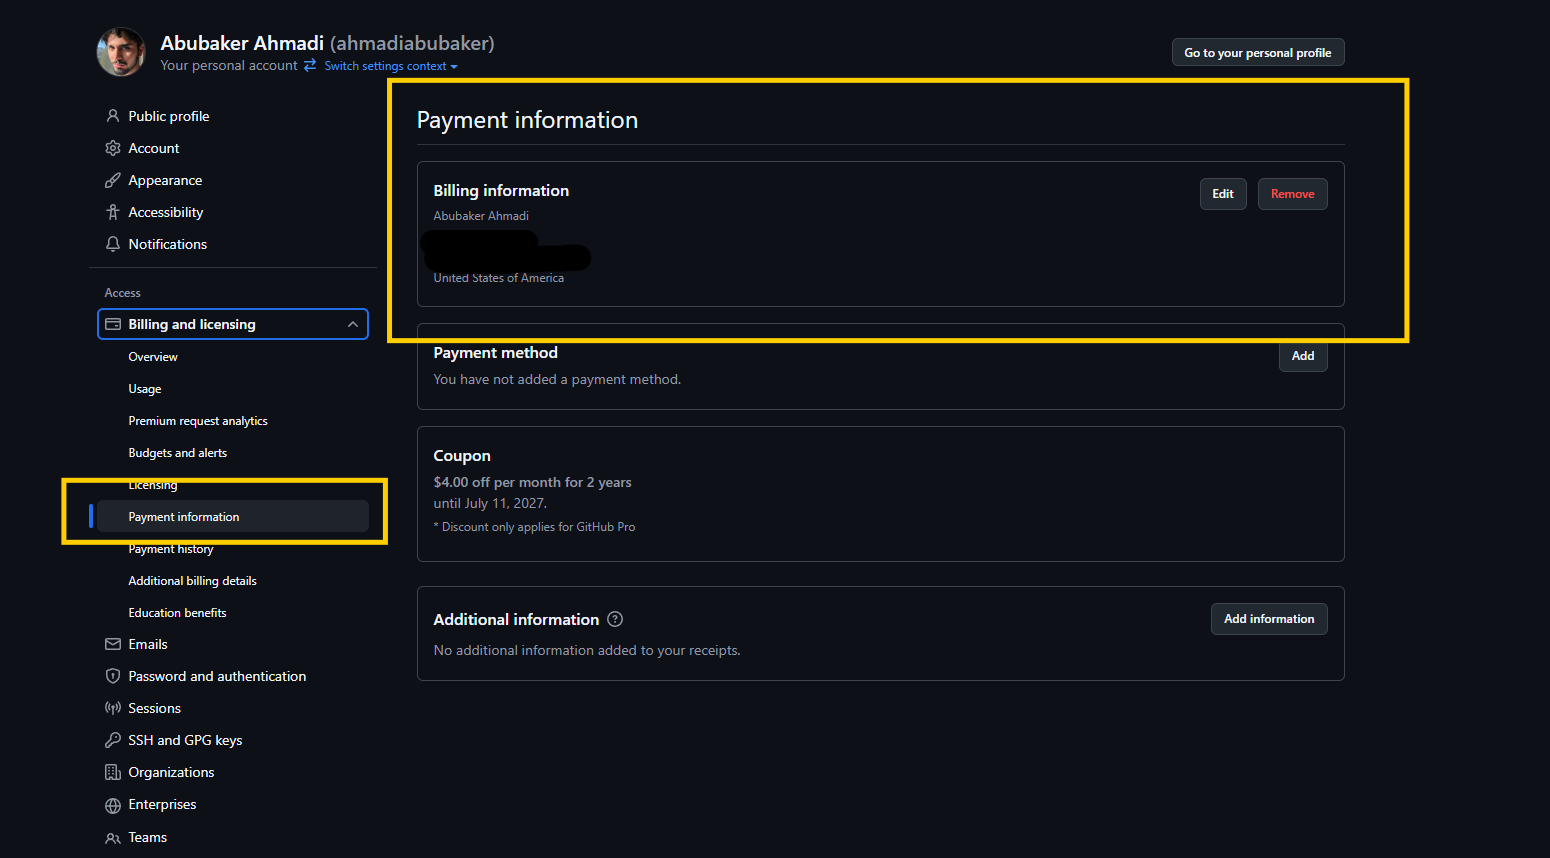Open the Payment history page
Screen dimensions: 1550x858
coord(171,549)
